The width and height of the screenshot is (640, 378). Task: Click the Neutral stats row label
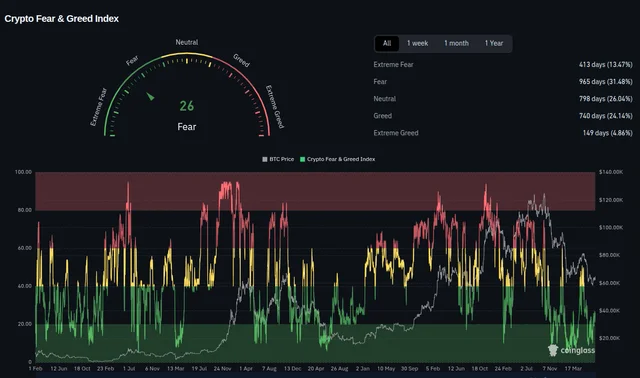[384, 99]
